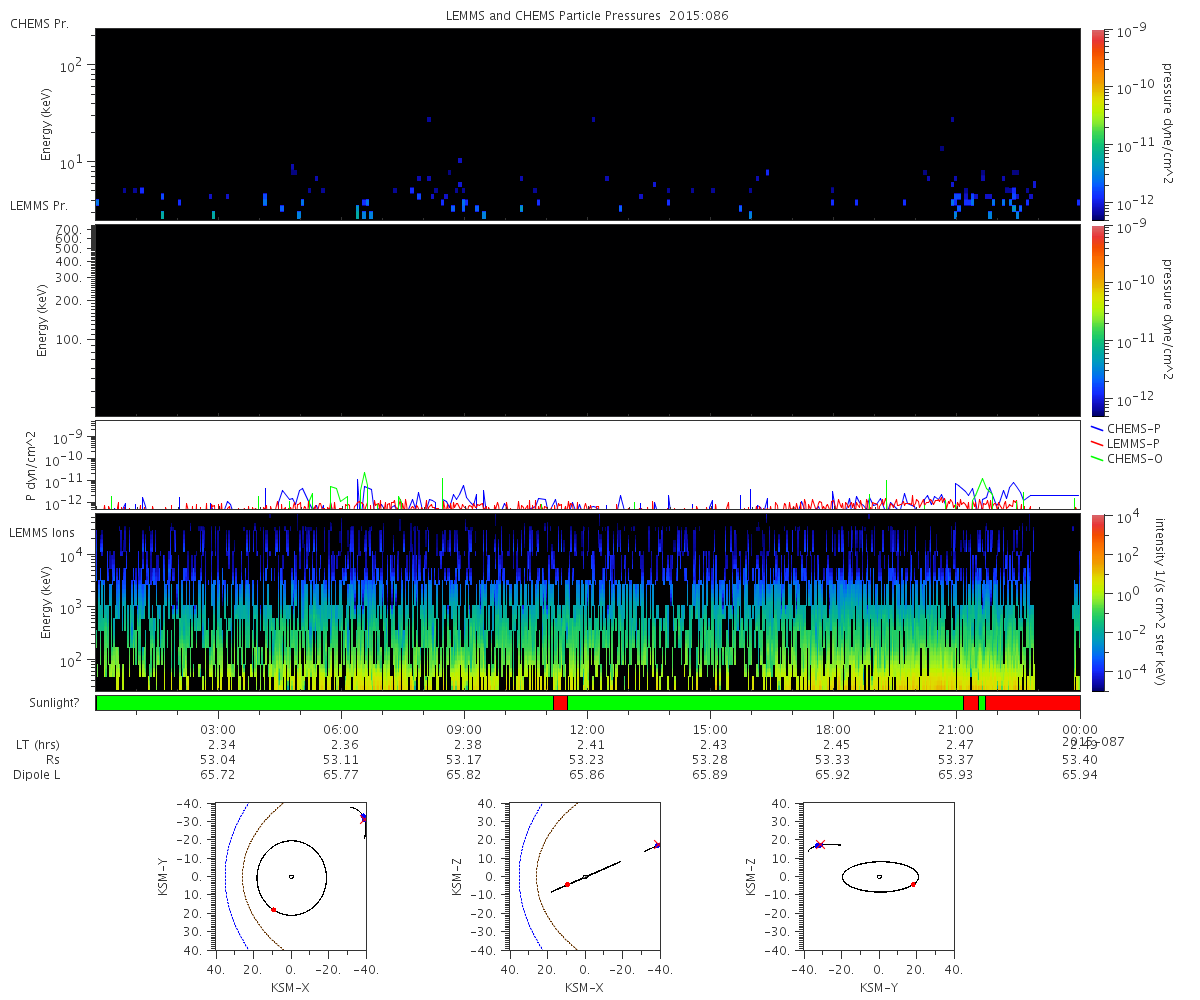Open the KSM-X versus KSM-Y orbit plot

pos(290,876)
